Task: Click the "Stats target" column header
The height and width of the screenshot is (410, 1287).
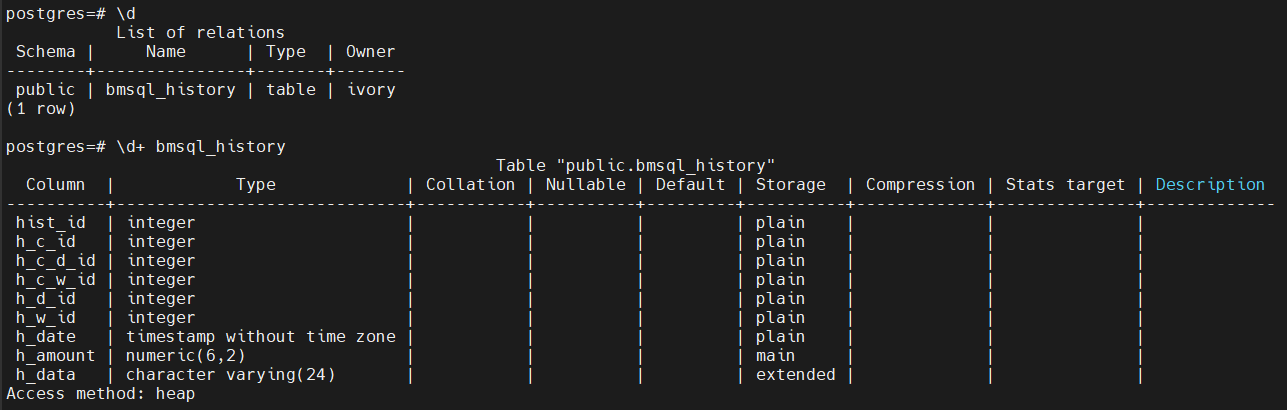Action: tap(1065, 184)
